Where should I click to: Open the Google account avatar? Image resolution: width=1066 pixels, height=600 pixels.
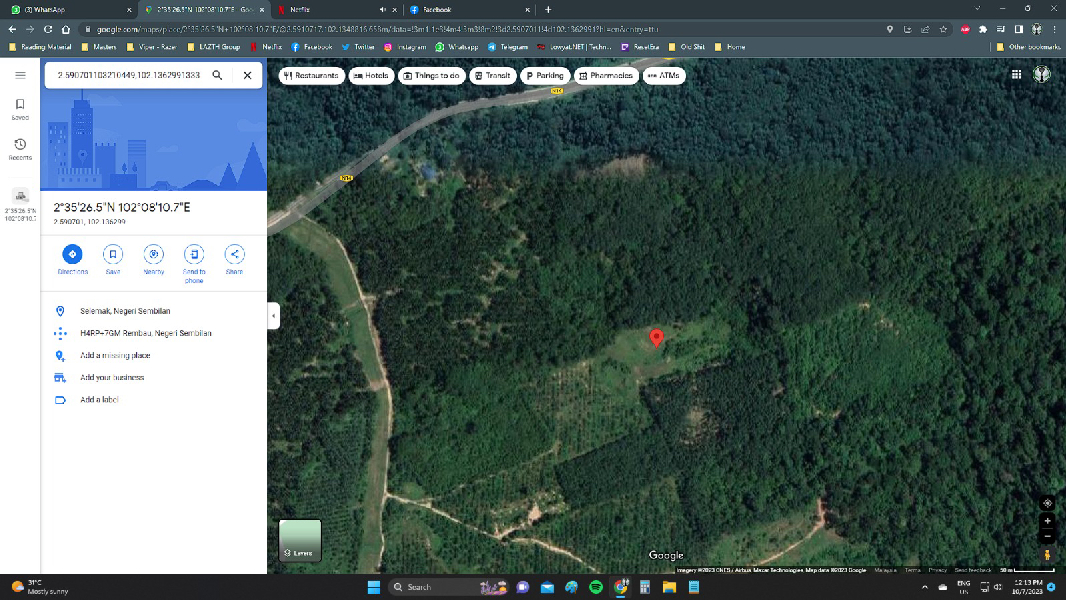pos(1042,74)
